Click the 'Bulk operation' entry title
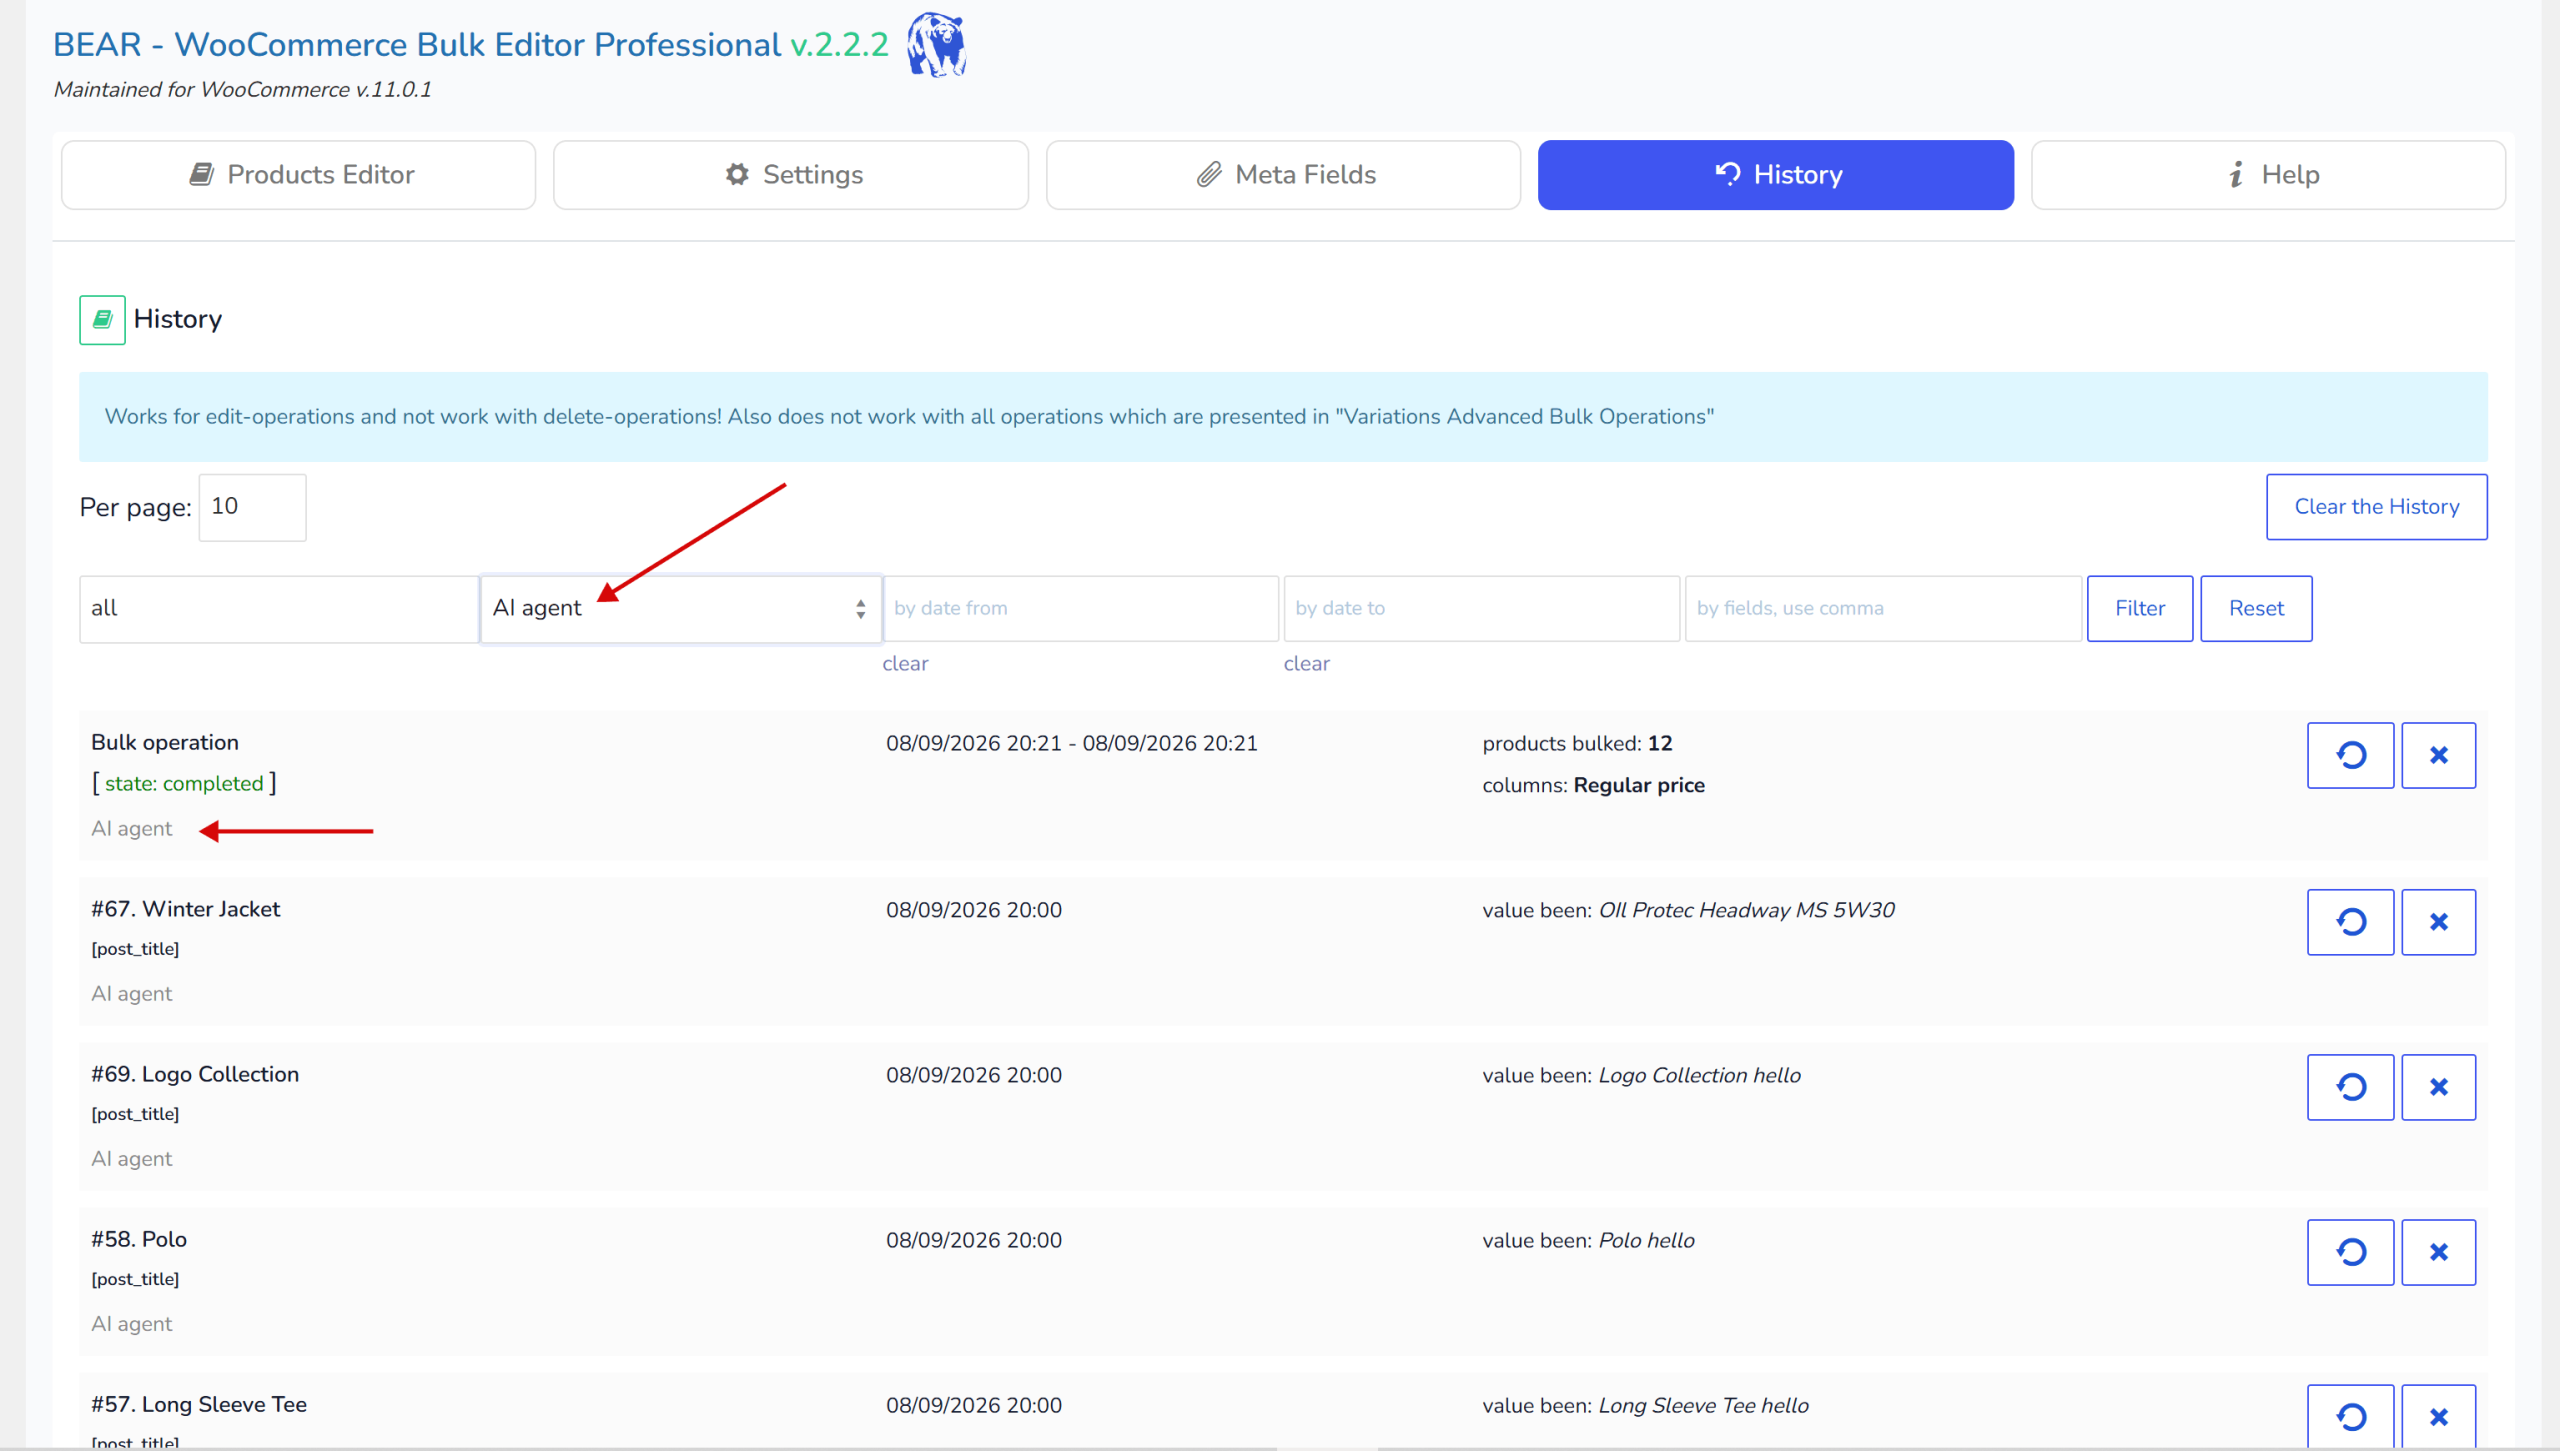This screenshot has height=1451, width=2560. click(x=165, y=743)
